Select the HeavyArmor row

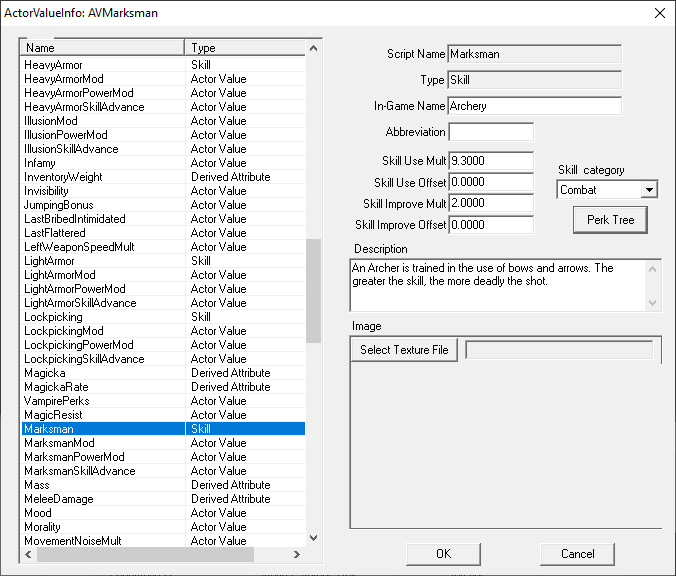[x=163, y=65]
